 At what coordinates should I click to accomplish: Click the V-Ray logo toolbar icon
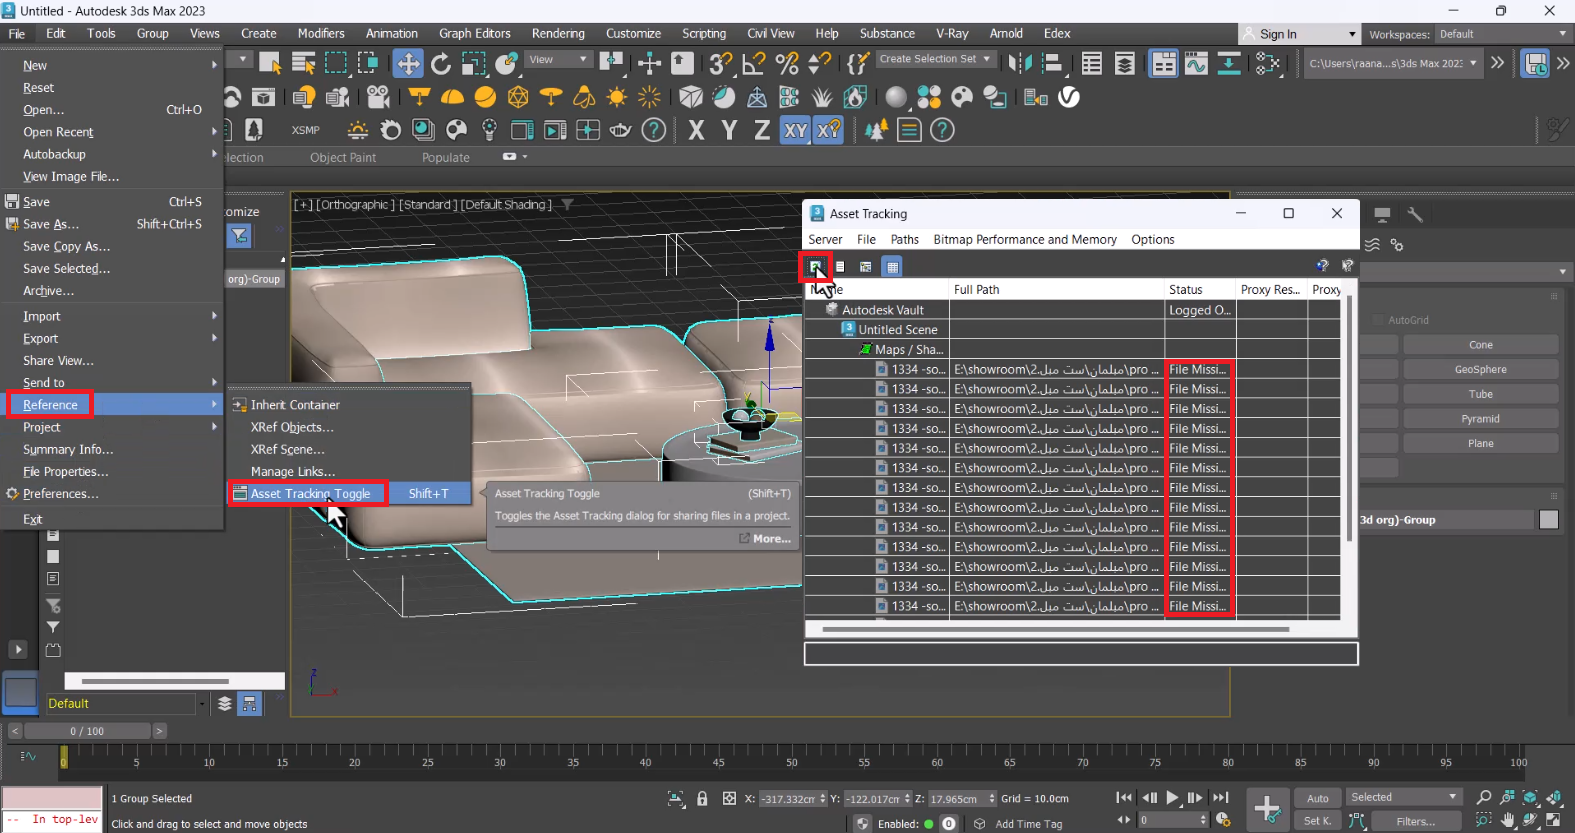point(1069,97)
